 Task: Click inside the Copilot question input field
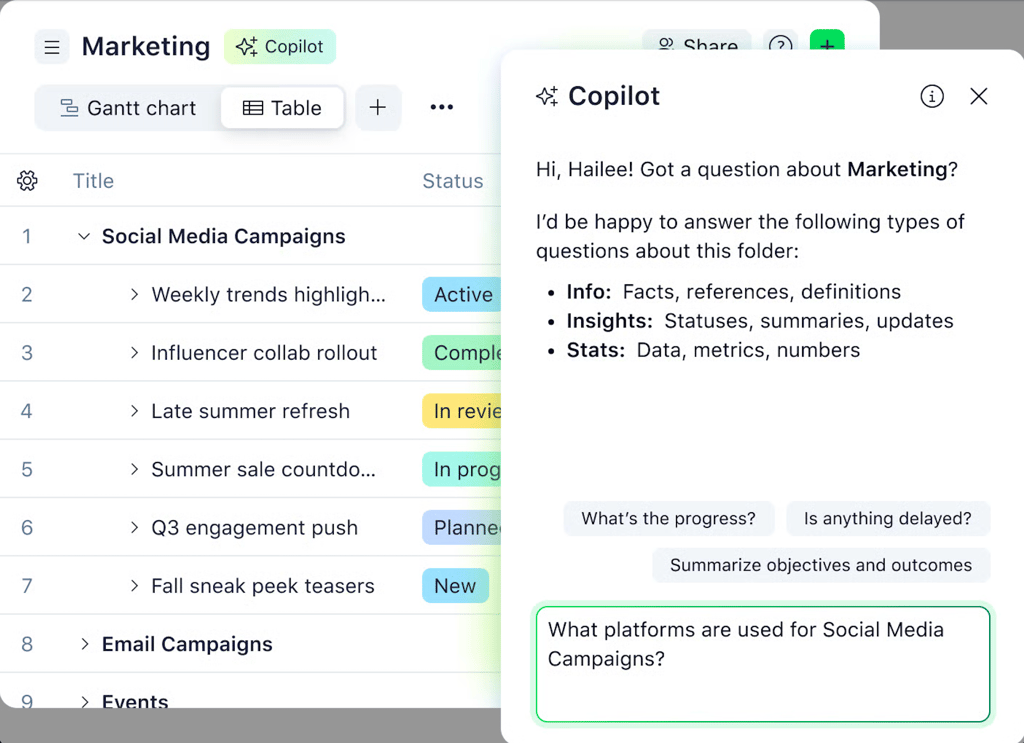pos(763,664)
